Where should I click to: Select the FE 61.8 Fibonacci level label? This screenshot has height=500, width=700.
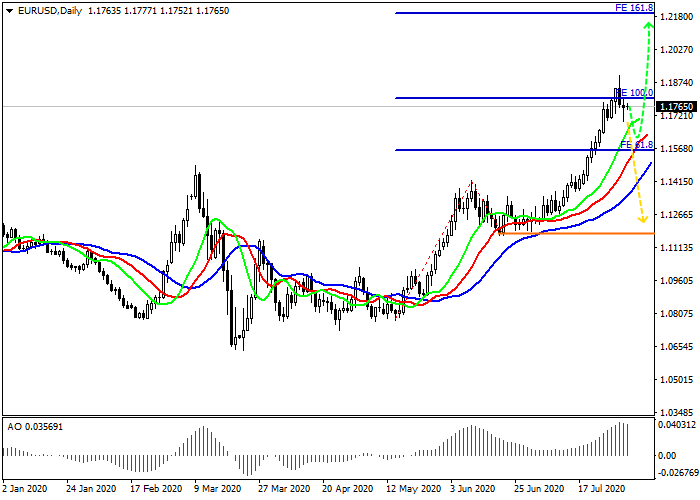point(636,145)
